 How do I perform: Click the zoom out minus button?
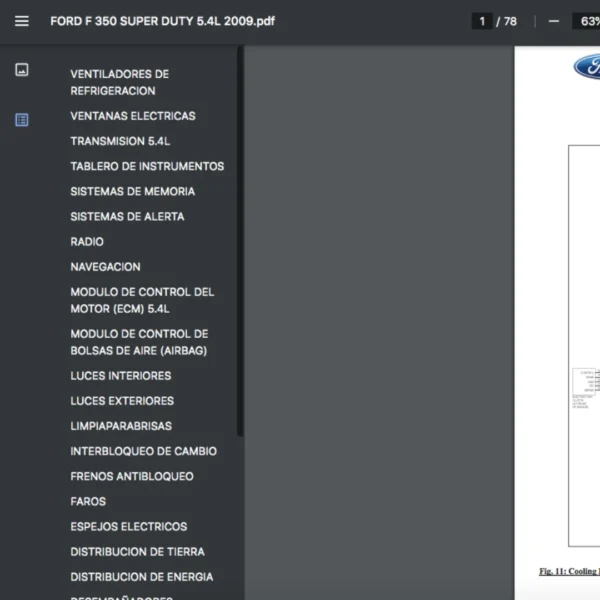tap(554, 21)
